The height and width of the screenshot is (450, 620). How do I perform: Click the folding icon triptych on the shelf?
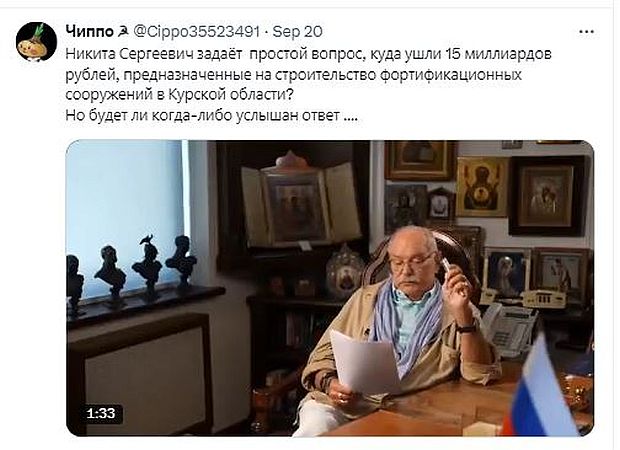[x=301, y=202]
